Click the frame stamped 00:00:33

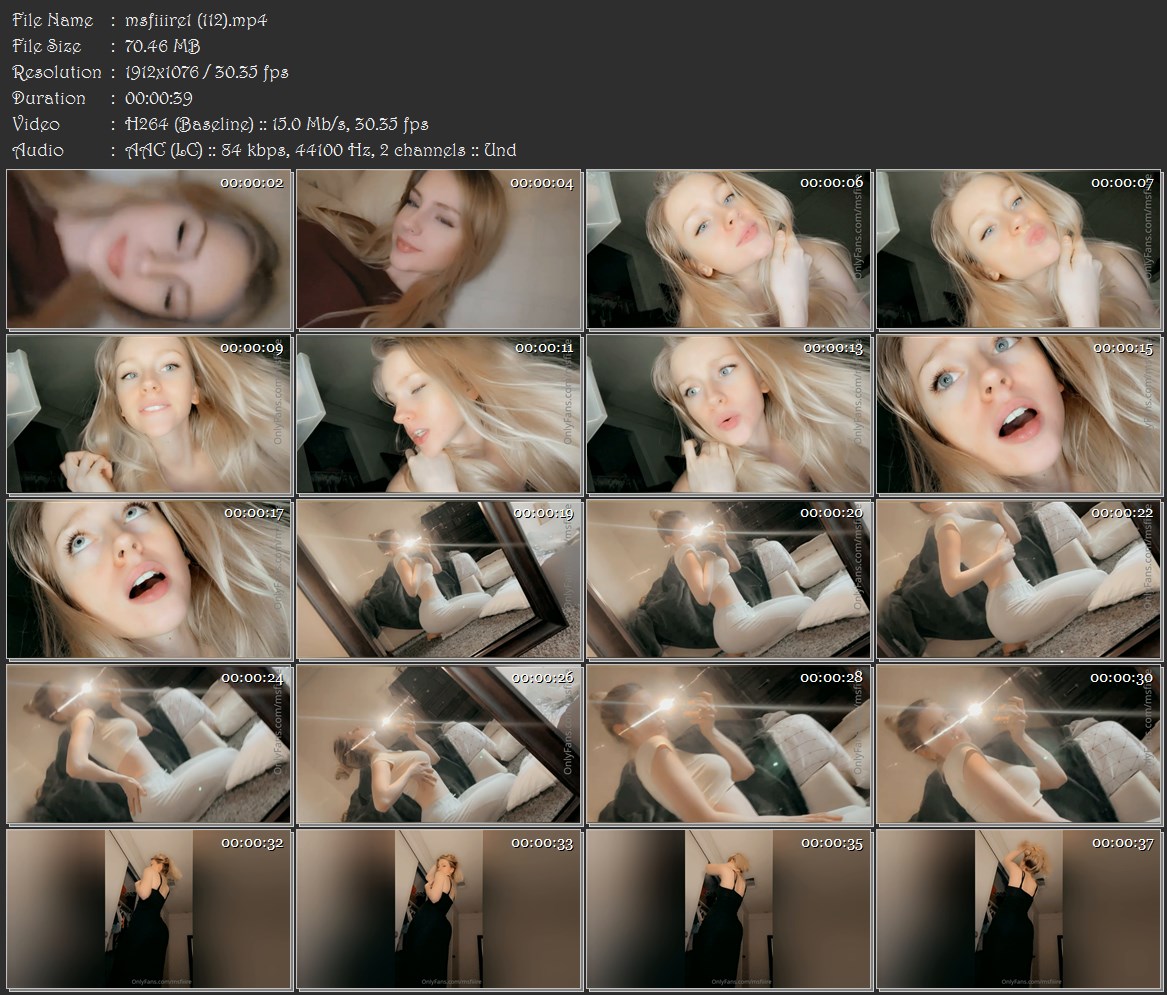click(x=439, y=909)
